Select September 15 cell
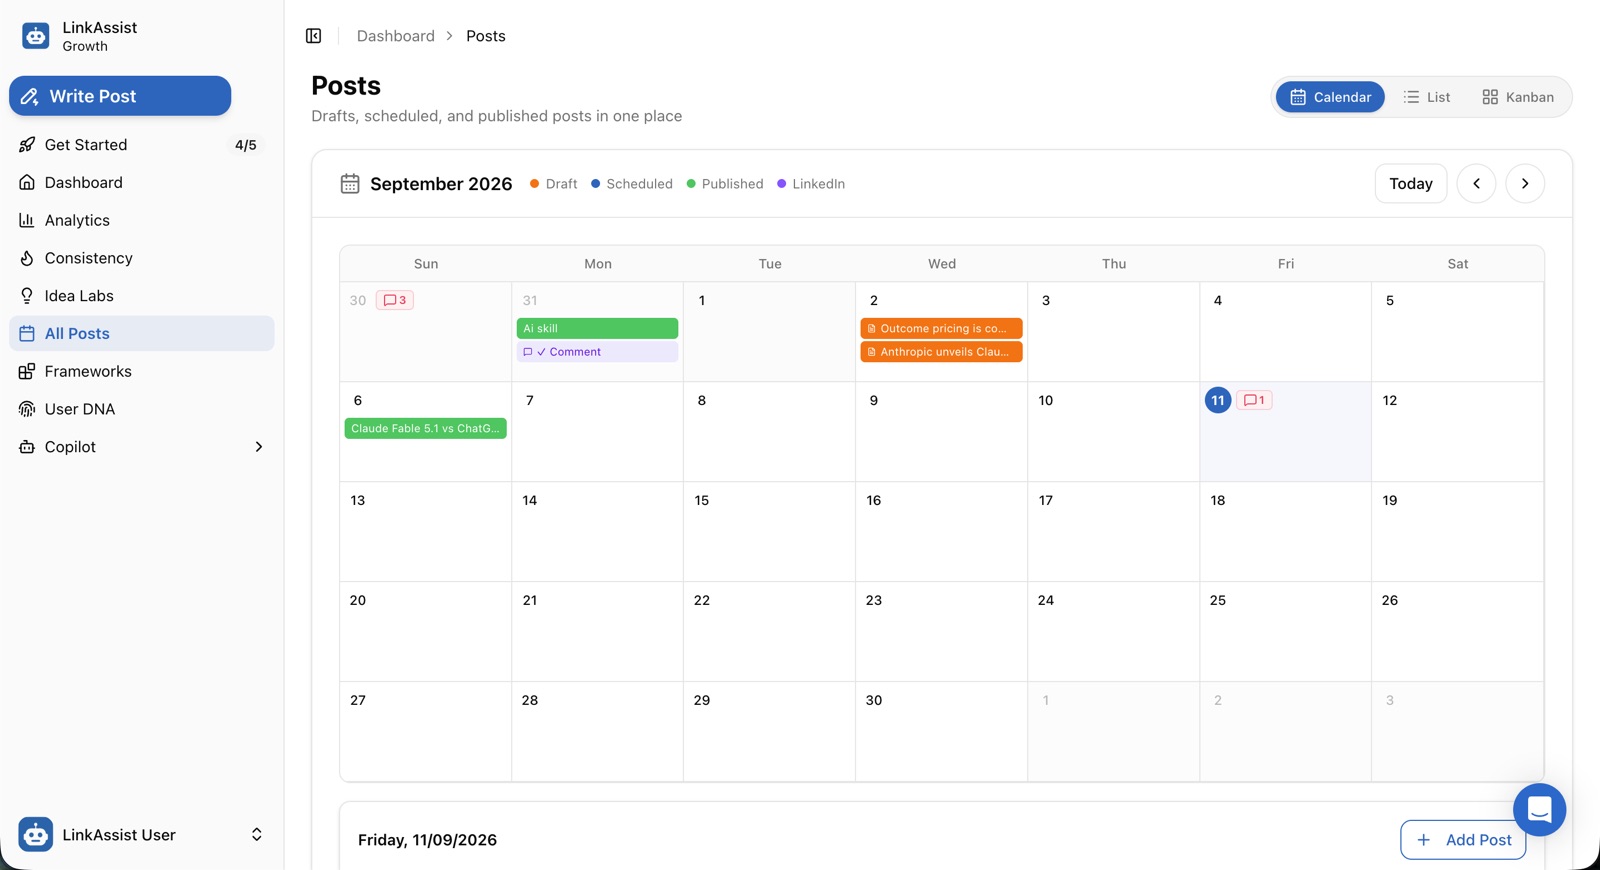 [x=769, y=532]
